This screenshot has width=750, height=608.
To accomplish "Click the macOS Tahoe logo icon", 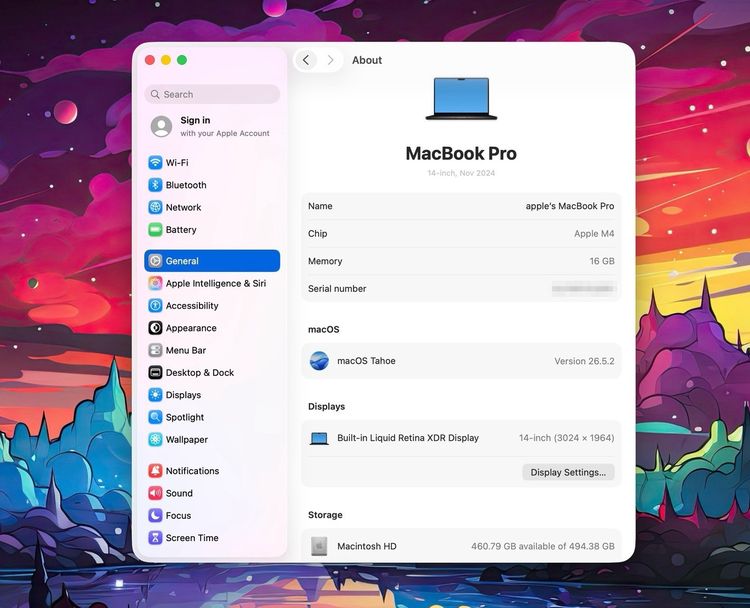I will click(x=319, y=361).
